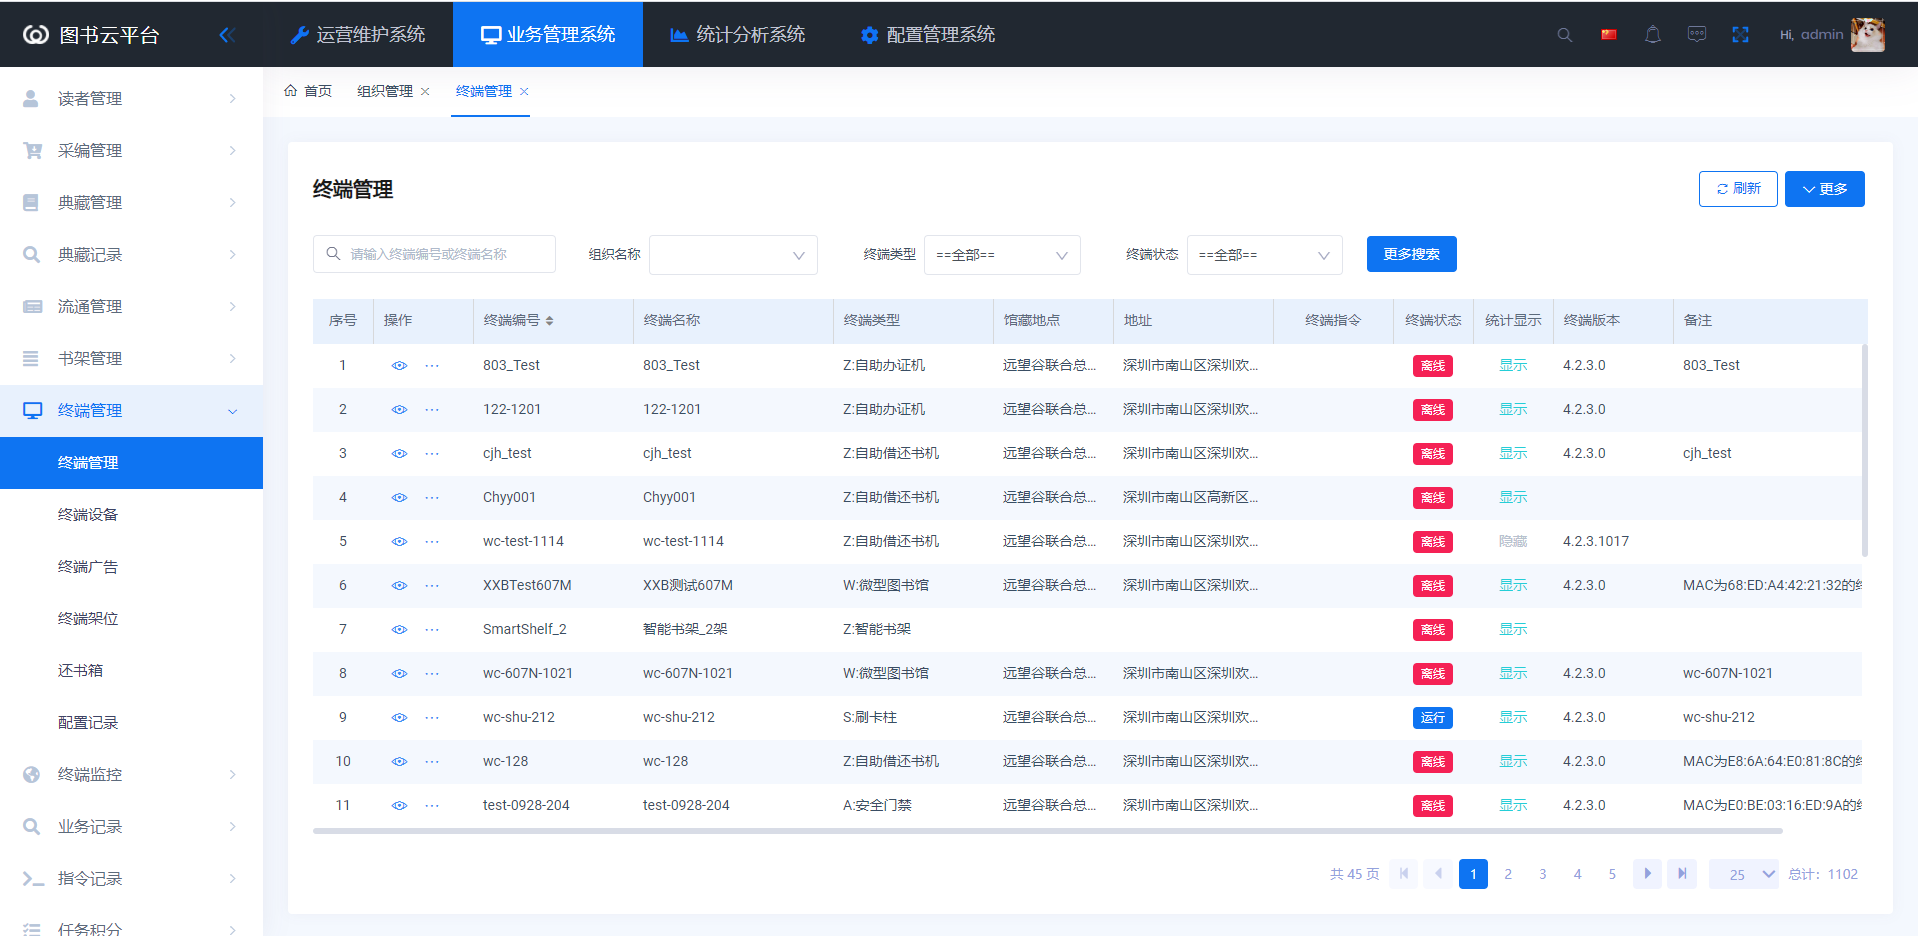Expand 读者管理 sidebar menu
The height and width of the screenshot is (936, 1918).
click(131, 99)
